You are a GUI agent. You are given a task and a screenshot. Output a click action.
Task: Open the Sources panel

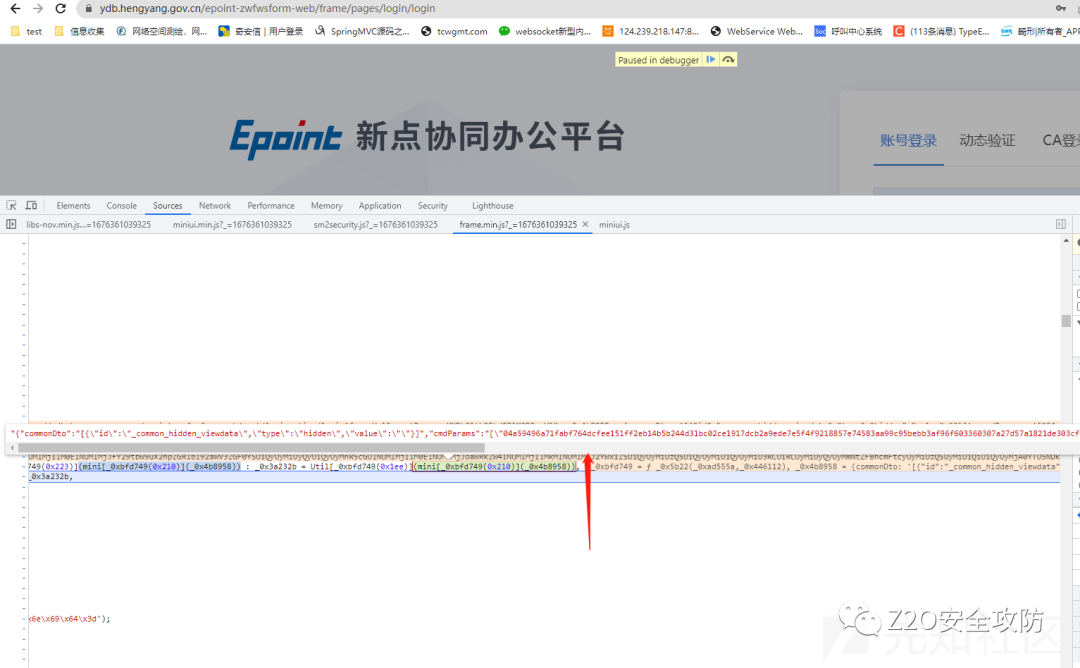(x=167, y=206)
